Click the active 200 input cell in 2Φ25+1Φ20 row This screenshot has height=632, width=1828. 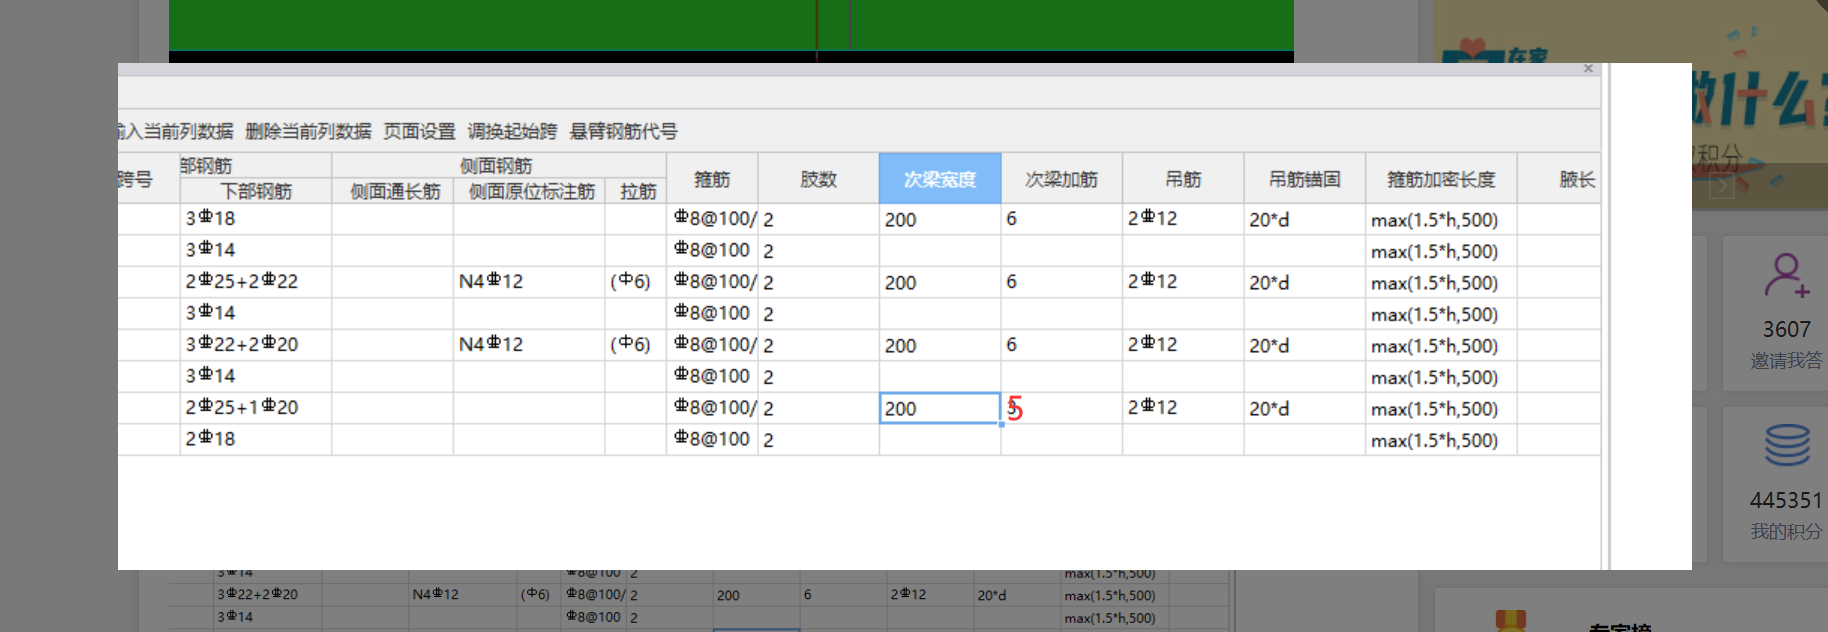[x=940, y=408]
